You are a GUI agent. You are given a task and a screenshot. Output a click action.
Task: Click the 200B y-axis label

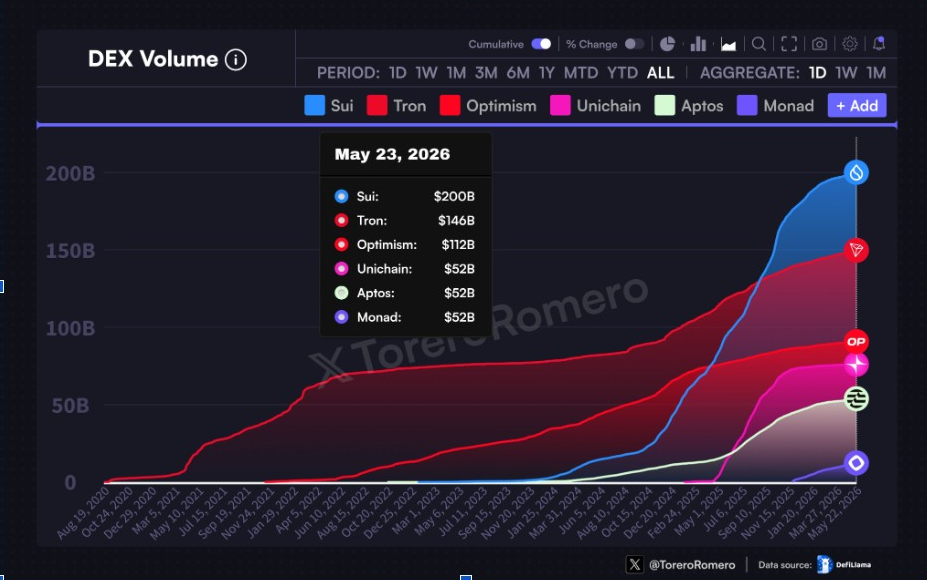click(x=70, y=173)
